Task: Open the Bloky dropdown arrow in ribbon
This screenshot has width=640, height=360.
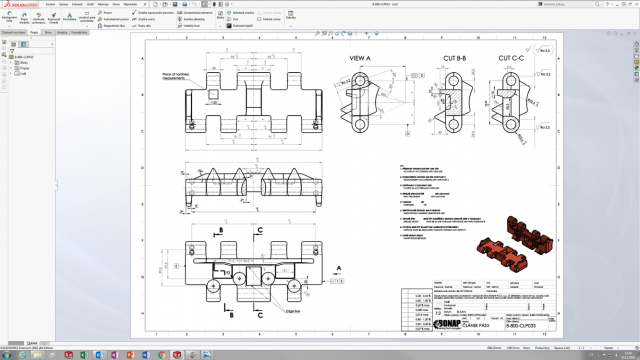Action: point(220,26)
